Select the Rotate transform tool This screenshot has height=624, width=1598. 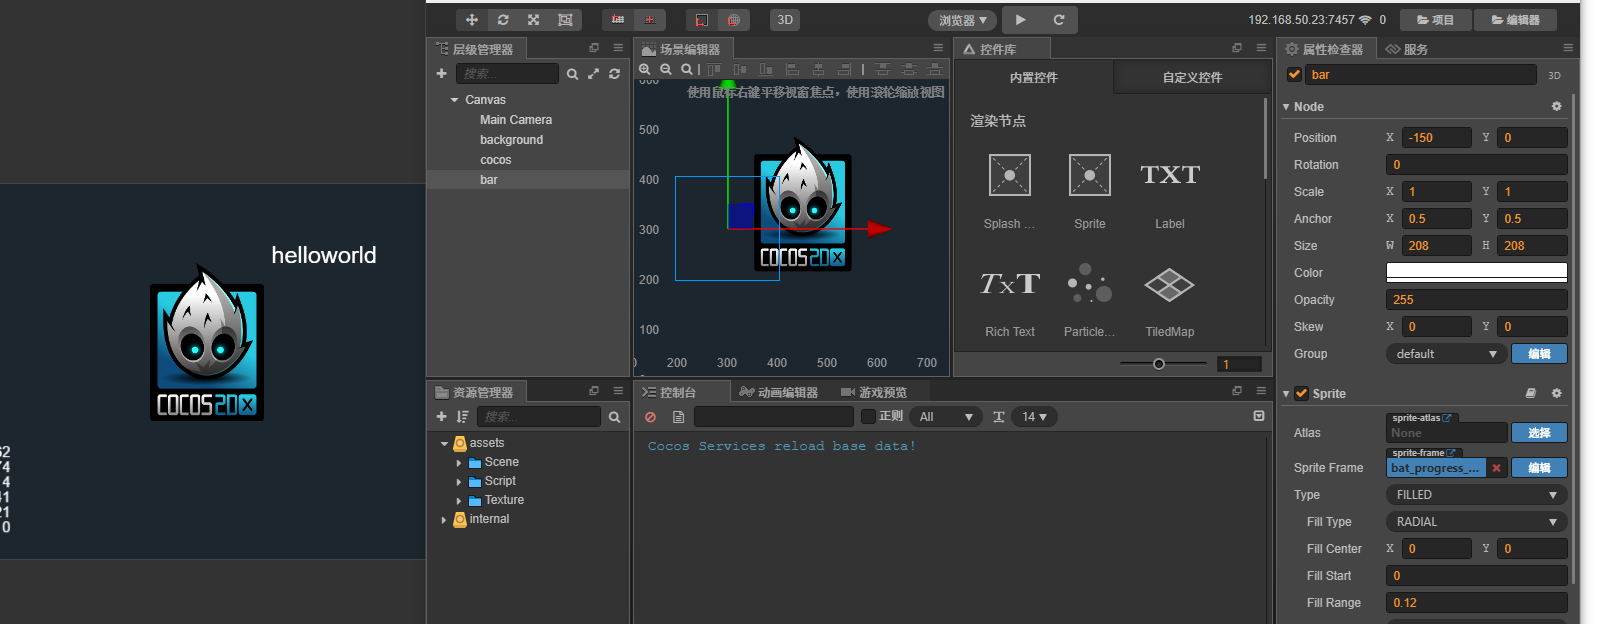point(503,20)
